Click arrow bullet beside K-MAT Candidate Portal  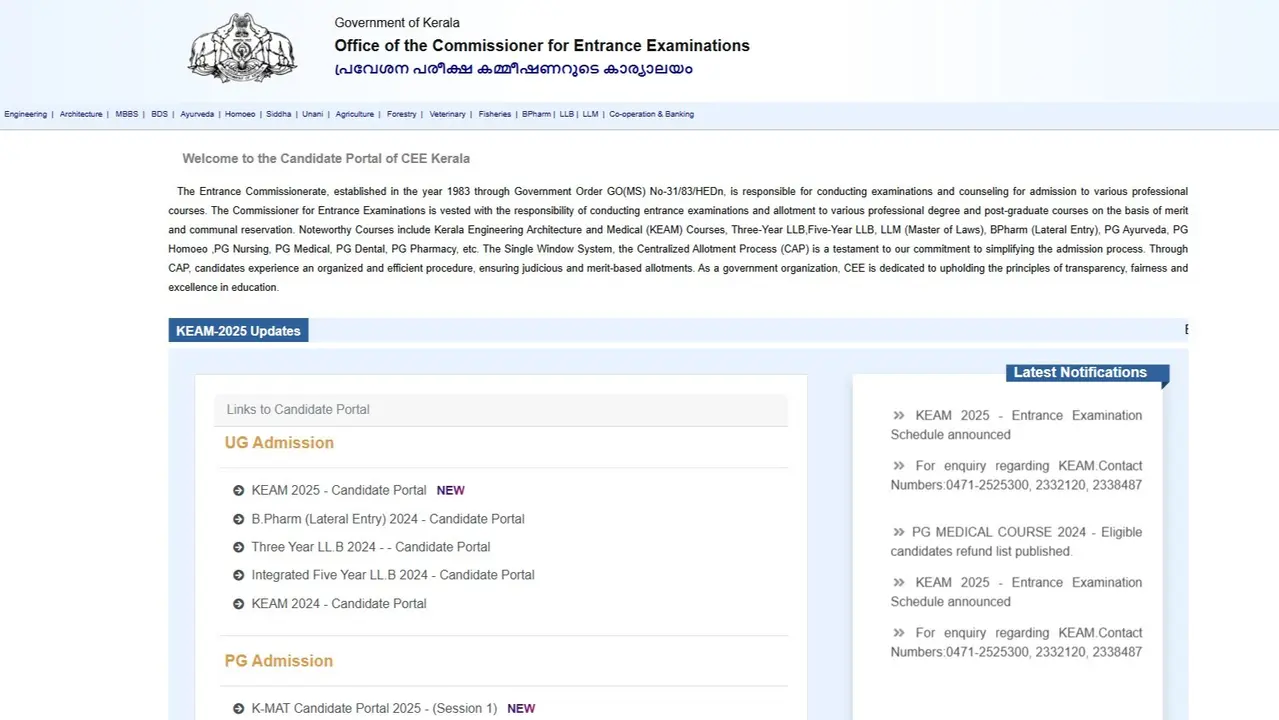click(237, 708)
